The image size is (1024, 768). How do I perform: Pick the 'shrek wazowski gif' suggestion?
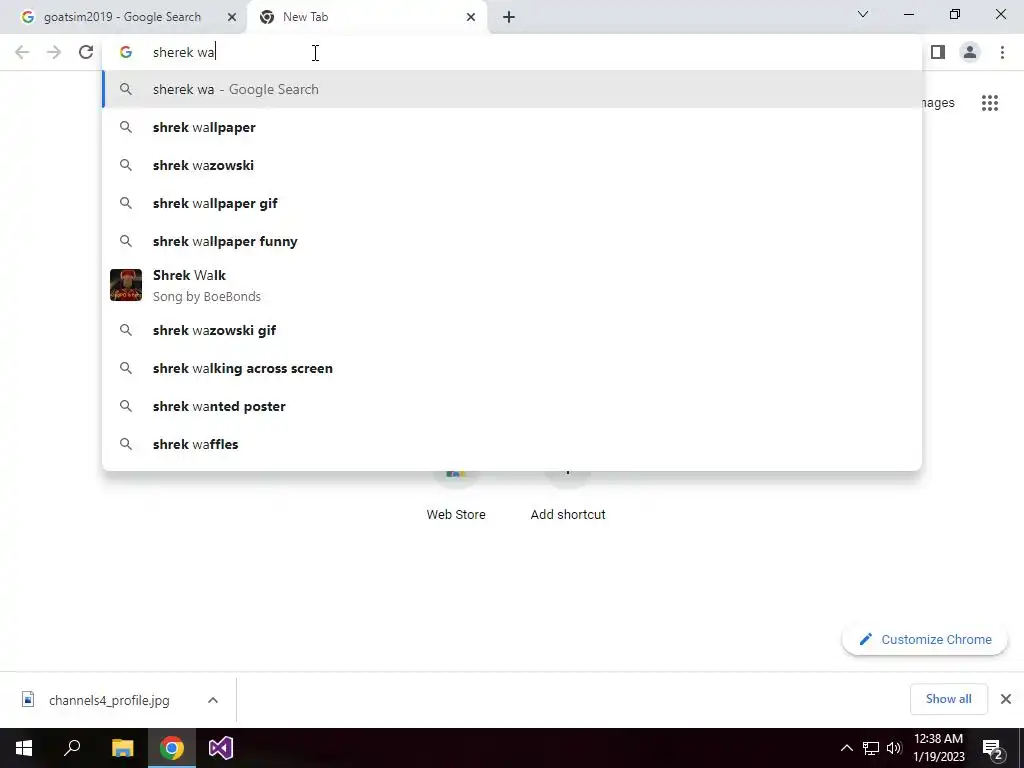pyautogui.click(x=512, y=330)
